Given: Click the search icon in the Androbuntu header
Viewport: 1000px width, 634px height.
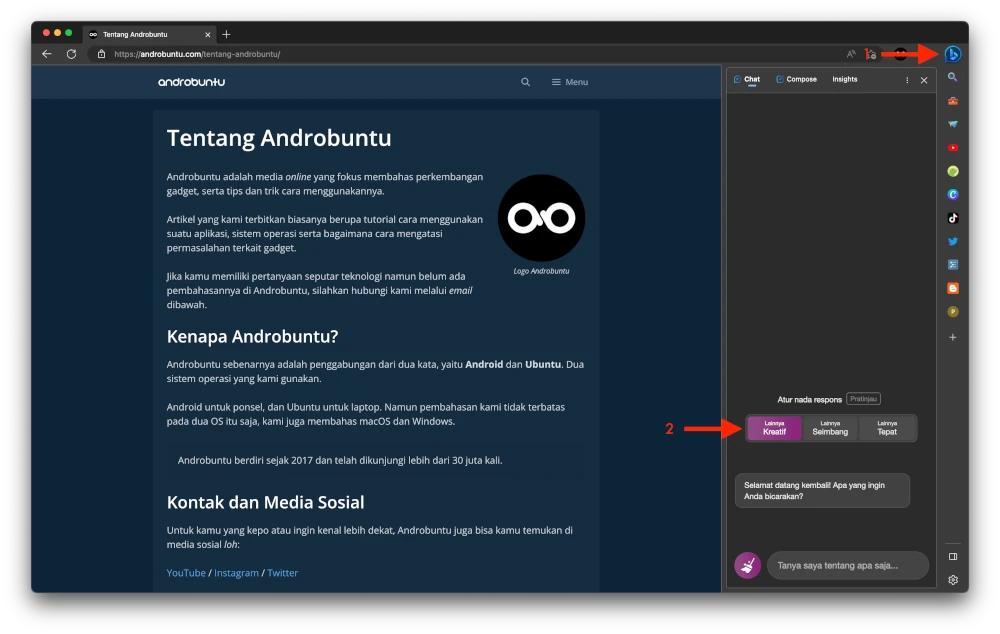Looking at the screenshot, I should (525, 82).
